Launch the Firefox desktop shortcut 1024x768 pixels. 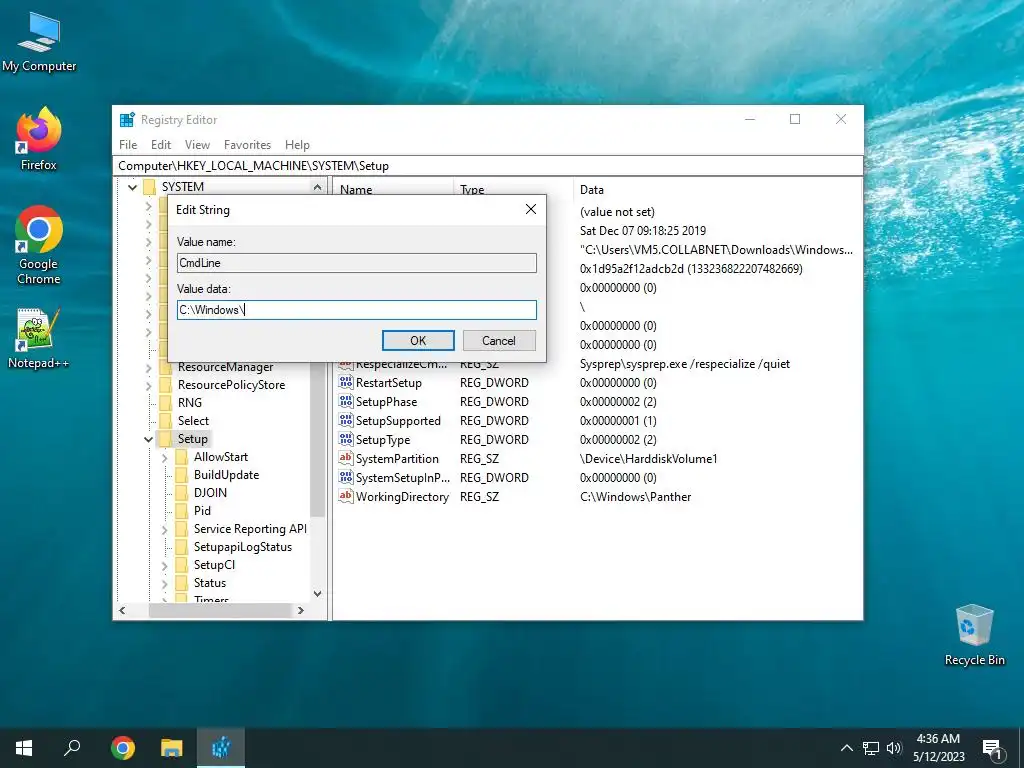click(x=39, y=138)
